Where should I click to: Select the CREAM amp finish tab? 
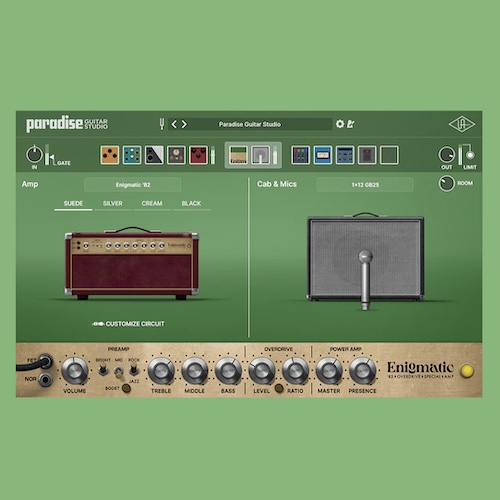[x=152, y=204]
